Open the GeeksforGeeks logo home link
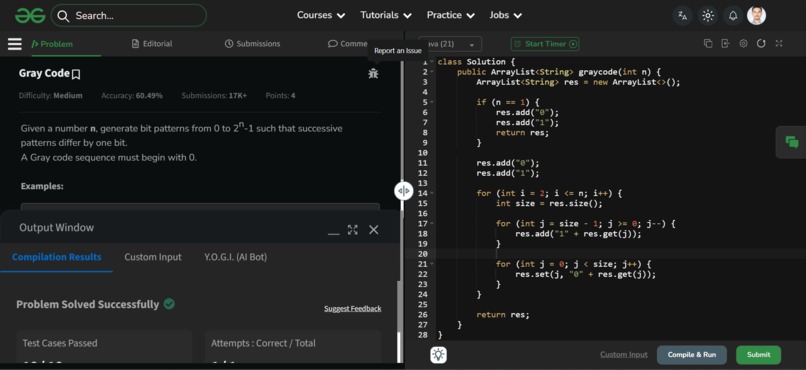Image resolution: width=806 pixels, height=370 pixels. (x=30, y=16)
